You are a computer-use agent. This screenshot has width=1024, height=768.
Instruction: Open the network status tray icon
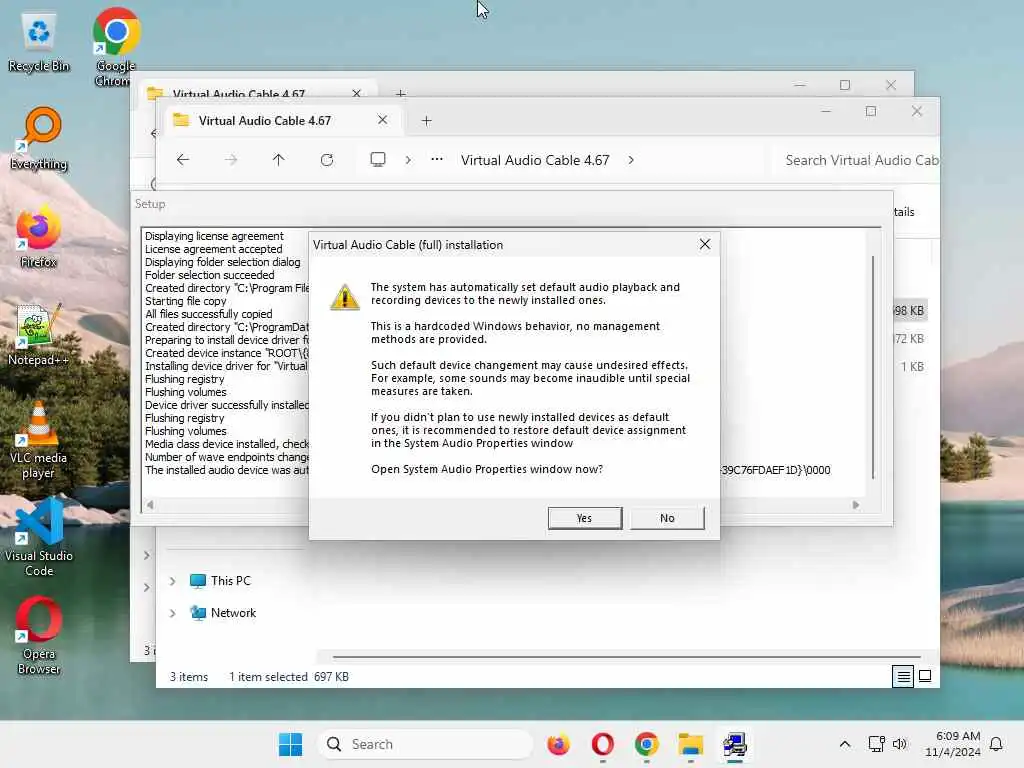(x=876, y=744)
